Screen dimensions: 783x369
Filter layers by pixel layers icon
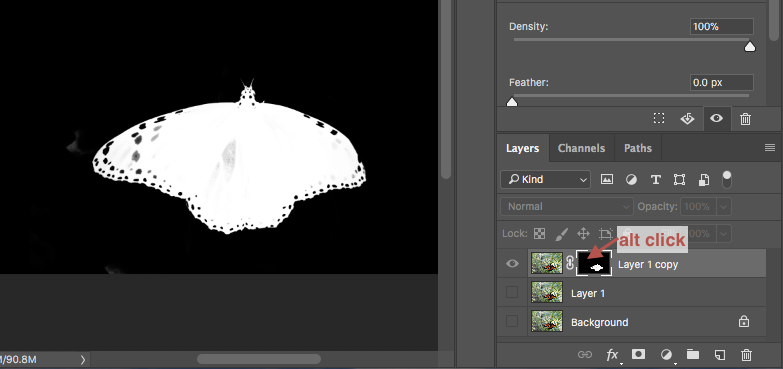pyautogui.click(x=607, y=179)
